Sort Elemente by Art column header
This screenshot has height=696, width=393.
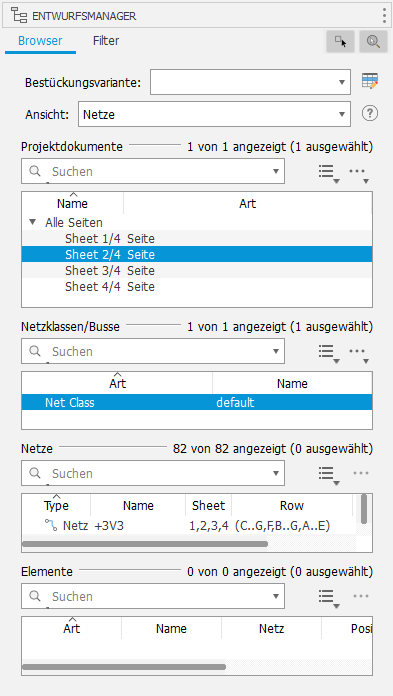point(71,628)
